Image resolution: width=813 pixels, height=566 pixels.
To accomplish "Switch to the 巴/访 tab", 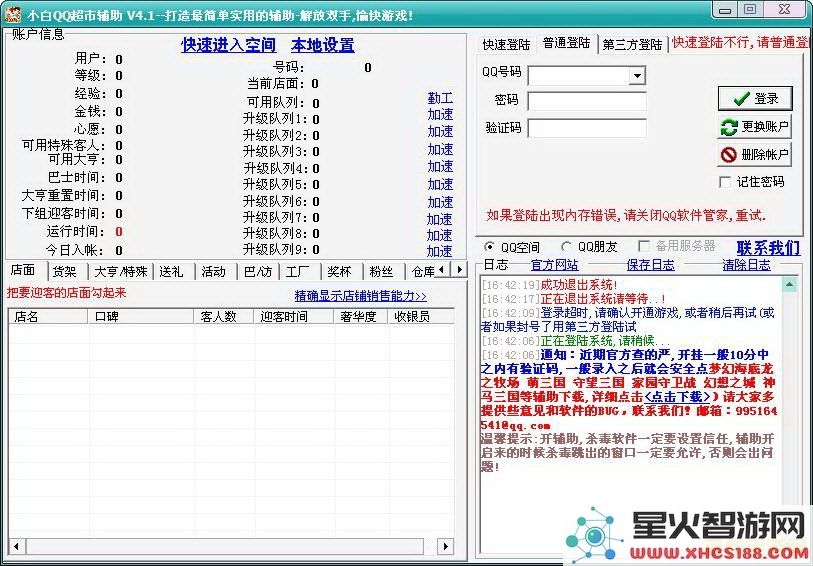I will click(258, 272).
